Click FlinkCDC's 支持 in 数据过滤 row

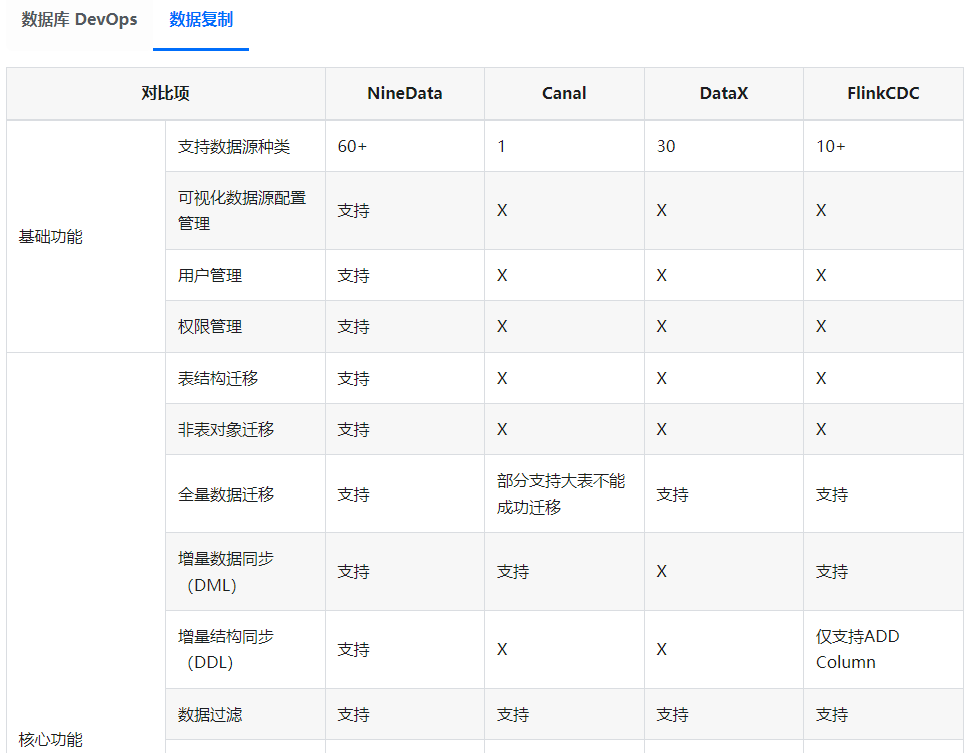[832, 715]
